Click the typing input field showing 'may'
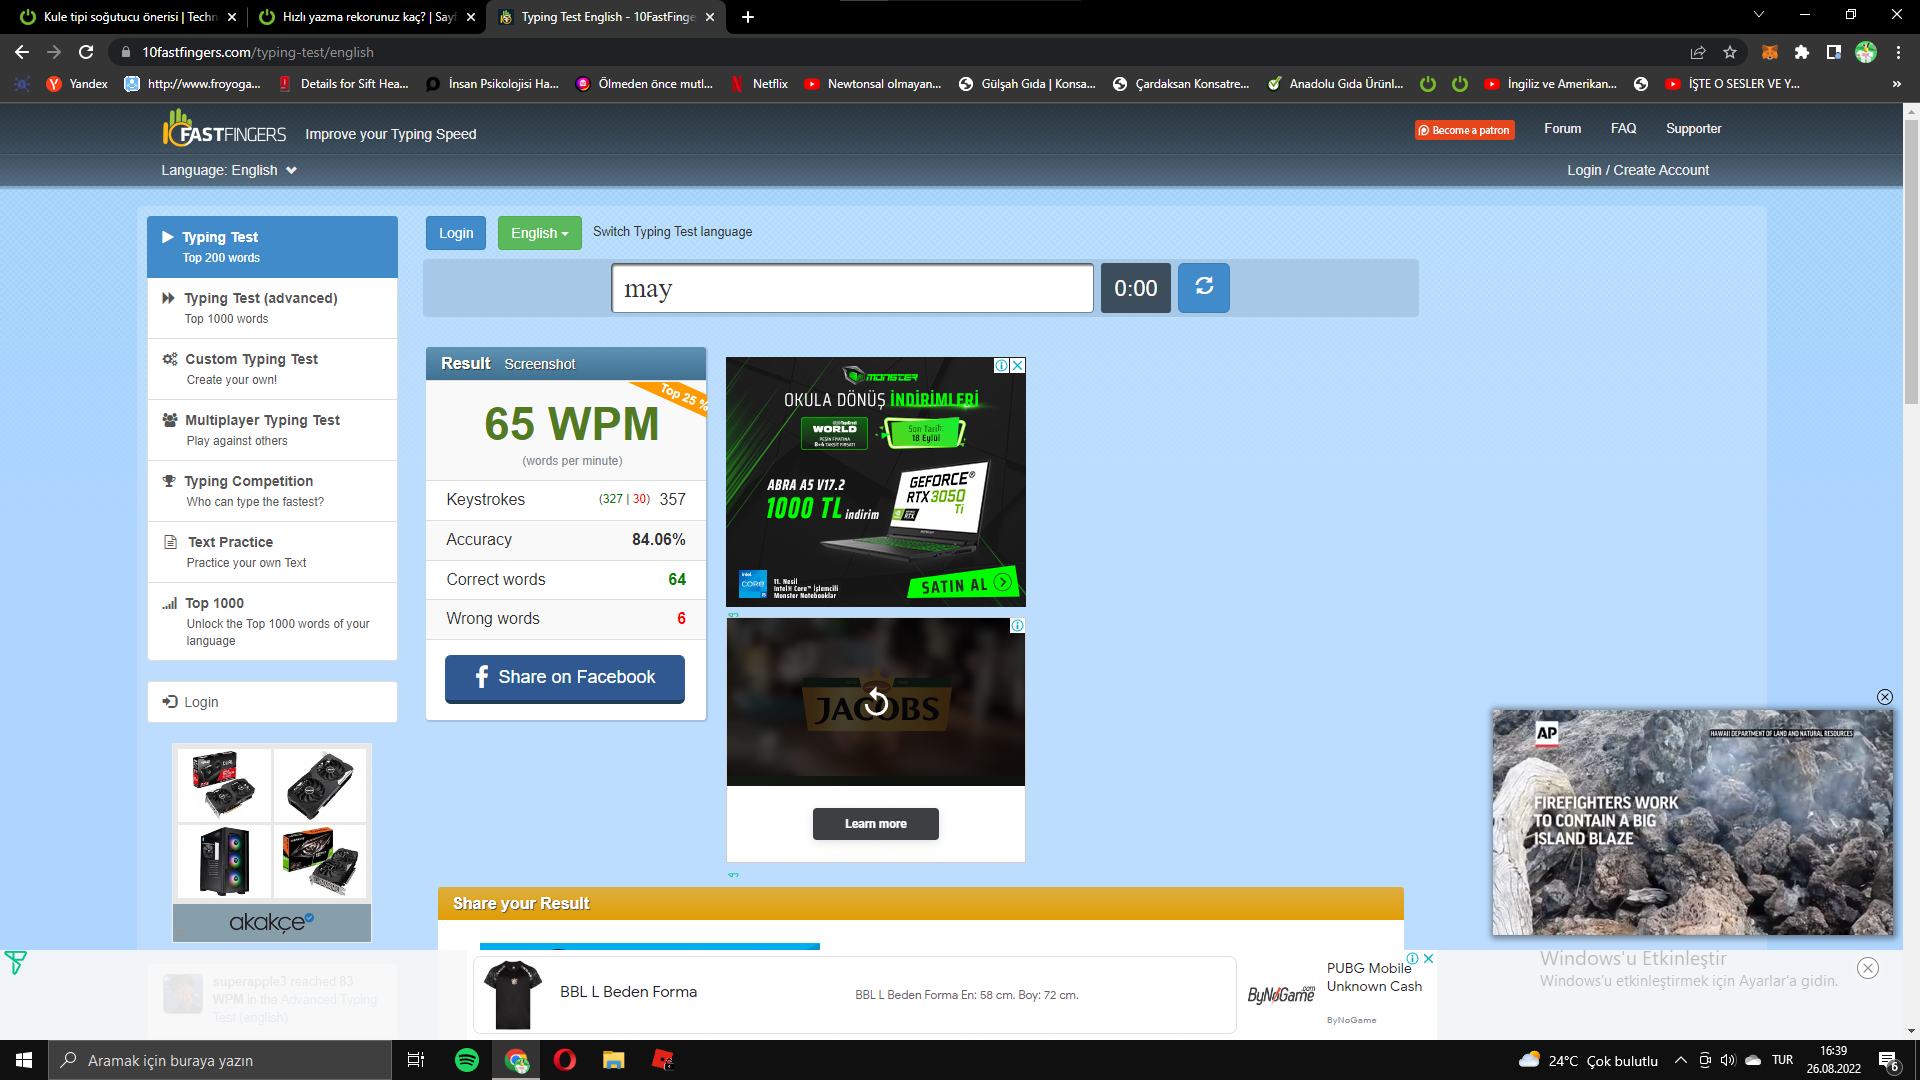Image resolution: width=1920 pixels, height=1080 pixels. (x=852, y=289)
